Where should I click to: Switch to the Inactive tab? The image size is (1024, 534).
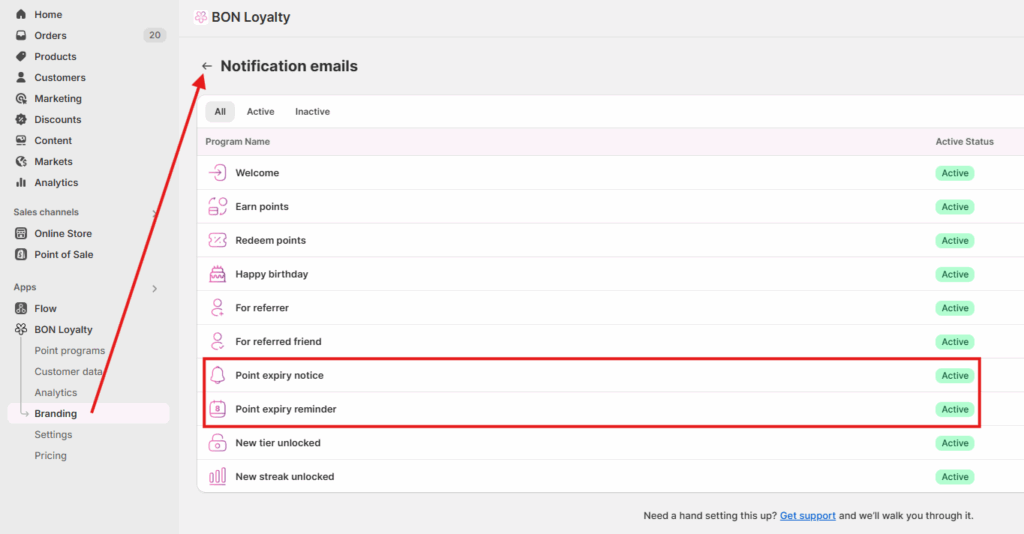[x=312, y=112]
